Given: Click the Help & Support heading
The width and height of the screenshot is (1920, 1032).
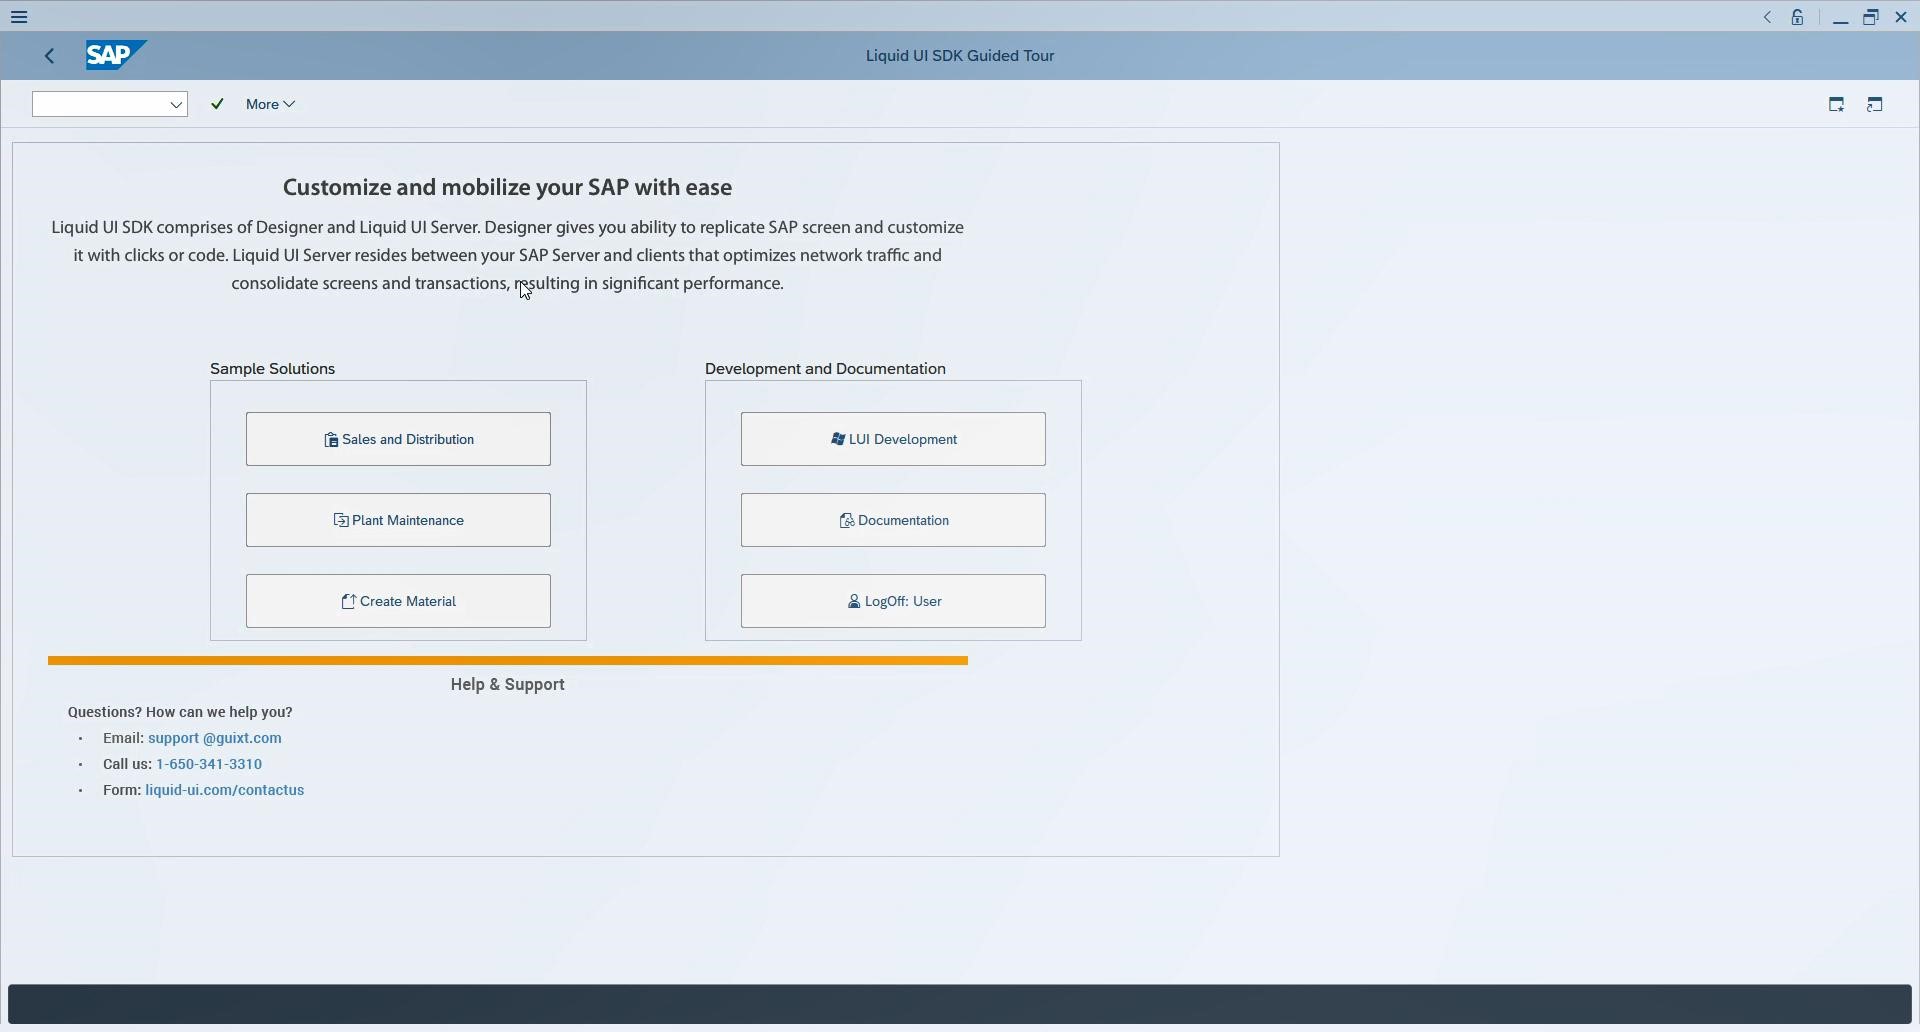Looking at the screenshot, I should (508, 685).
